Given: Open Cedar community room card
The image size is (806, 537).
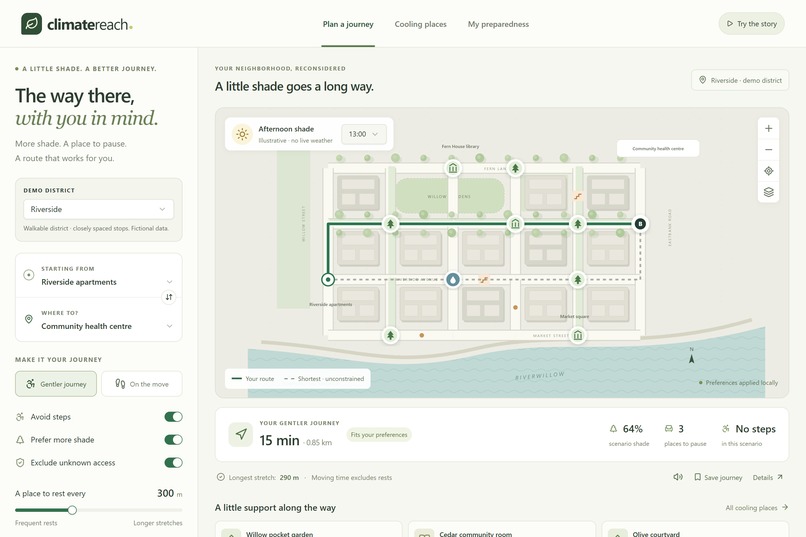Looking at the screenshot, I should 502,529.
